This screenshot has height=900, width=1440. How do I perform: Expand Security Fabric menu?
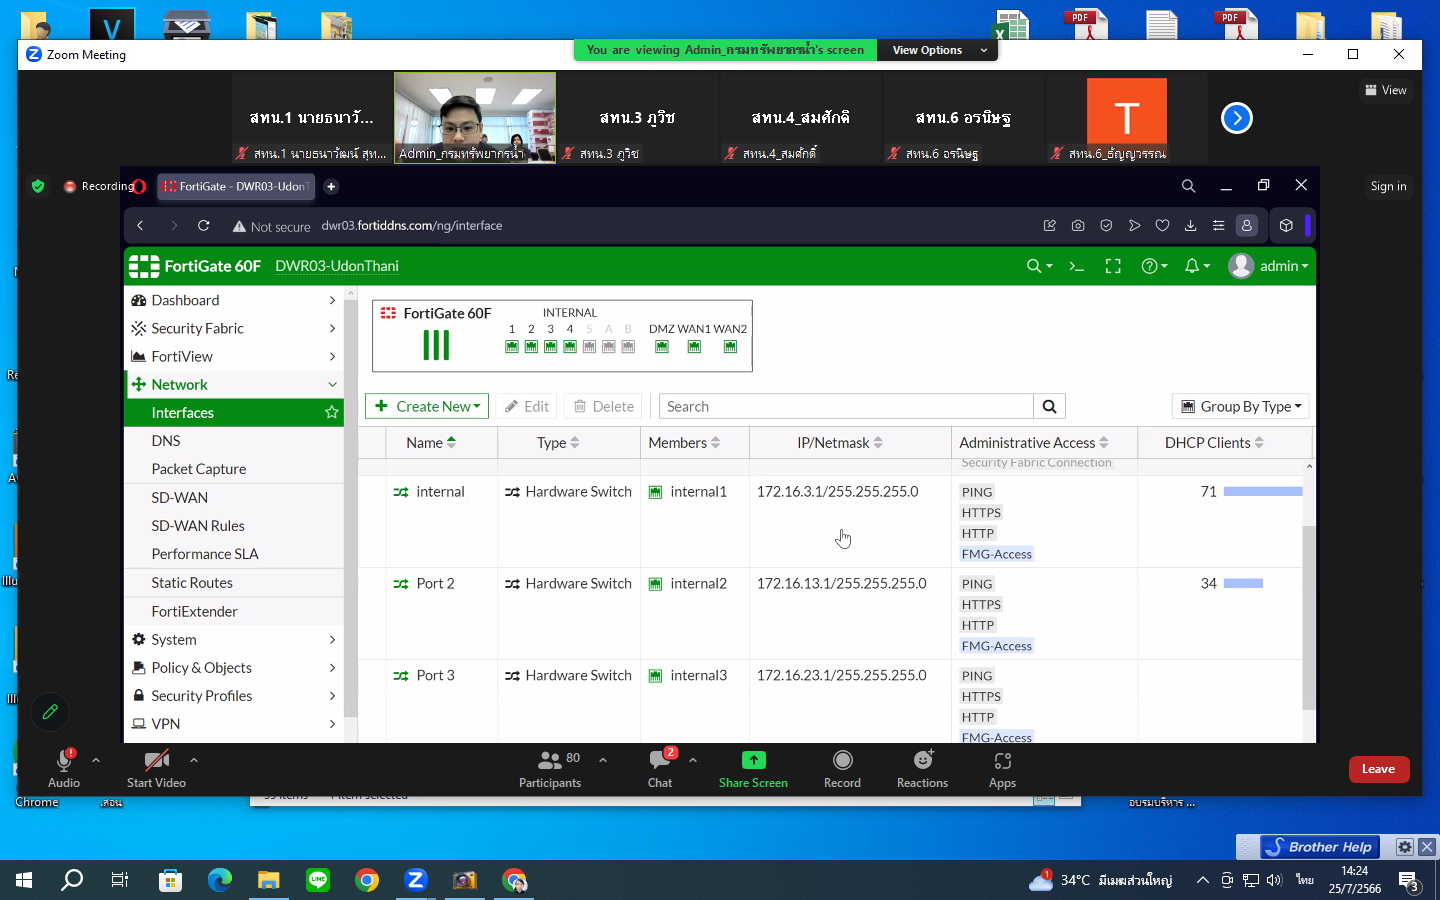click(234, 328)
